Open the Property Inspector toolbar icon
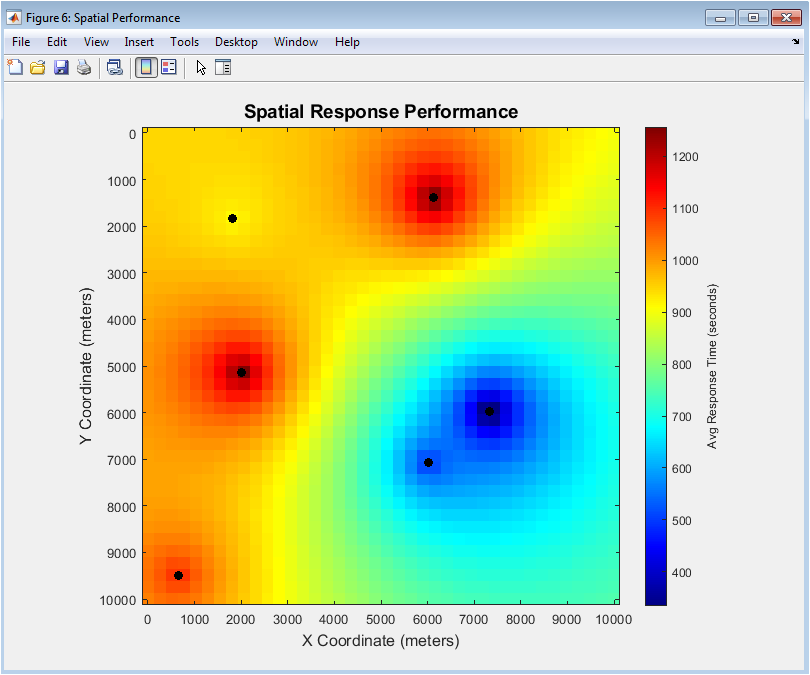Screen dimensions: 810x675 223,68
